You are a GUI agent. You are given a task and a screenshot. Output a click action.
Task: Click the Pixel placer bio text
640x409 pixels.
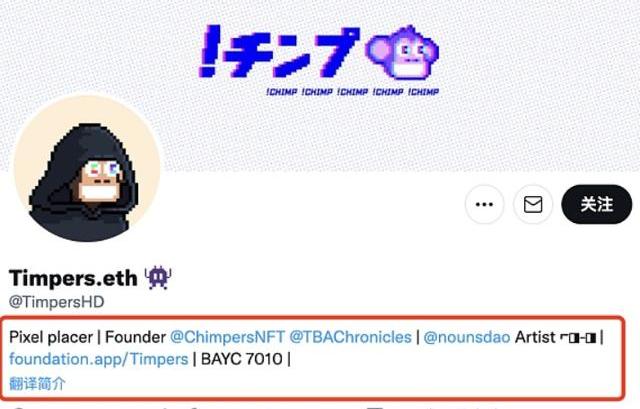pos(51,338)
